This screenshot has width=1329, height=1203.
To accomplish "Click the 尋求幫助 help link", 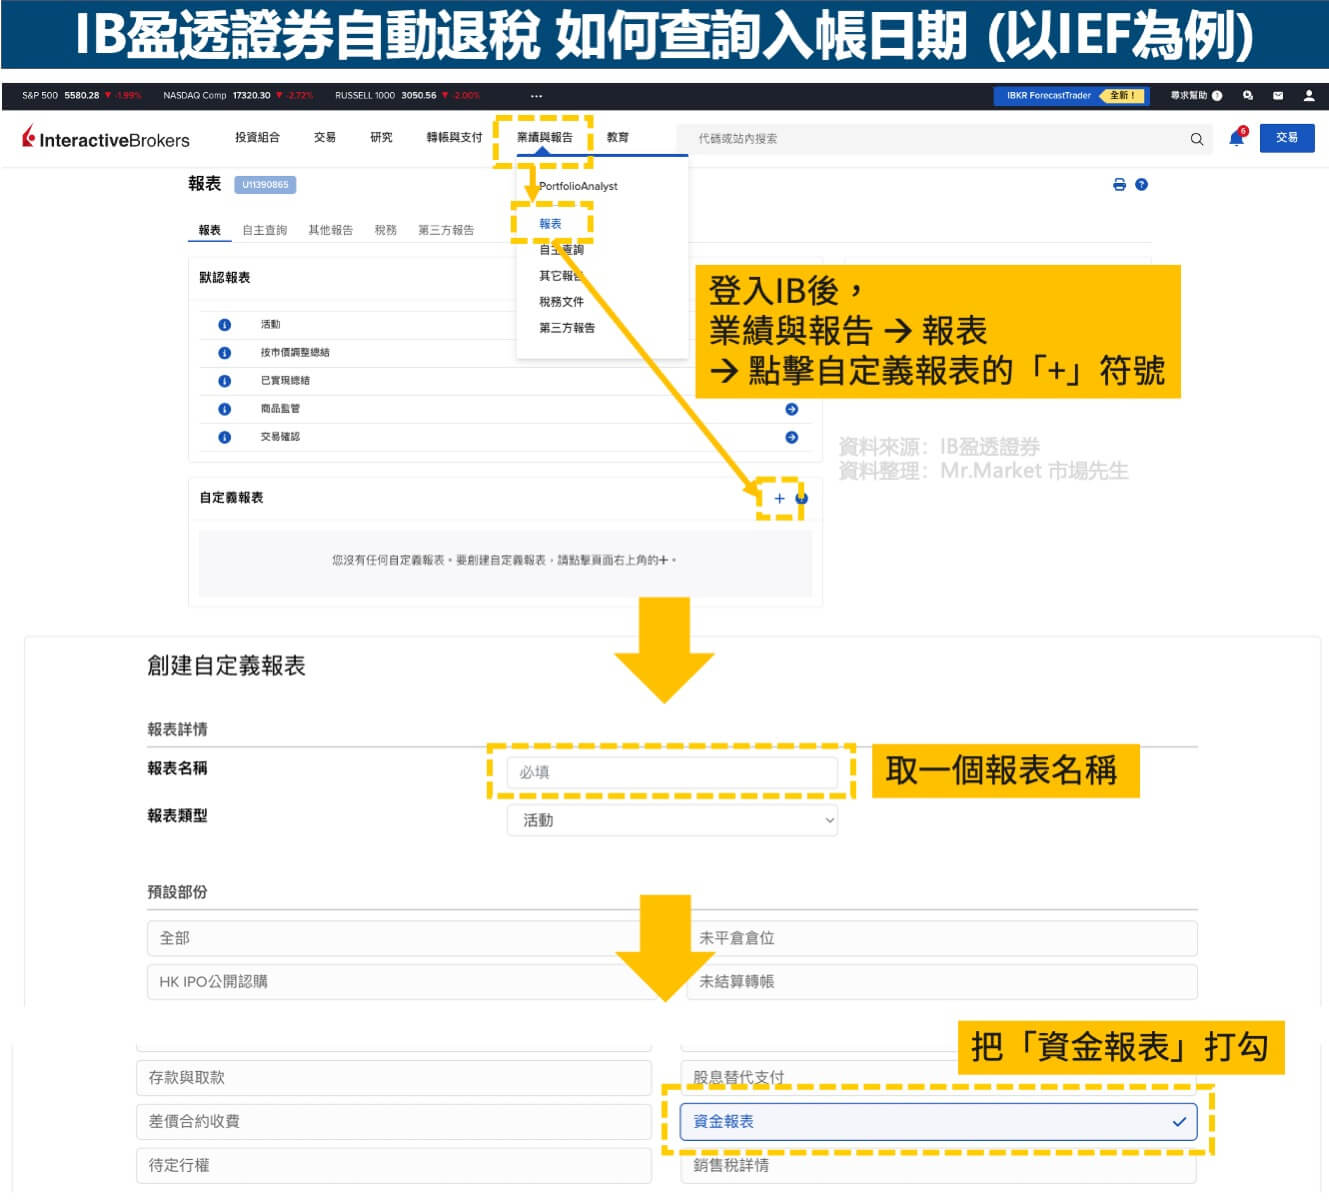I will [x=1196, y=96].
